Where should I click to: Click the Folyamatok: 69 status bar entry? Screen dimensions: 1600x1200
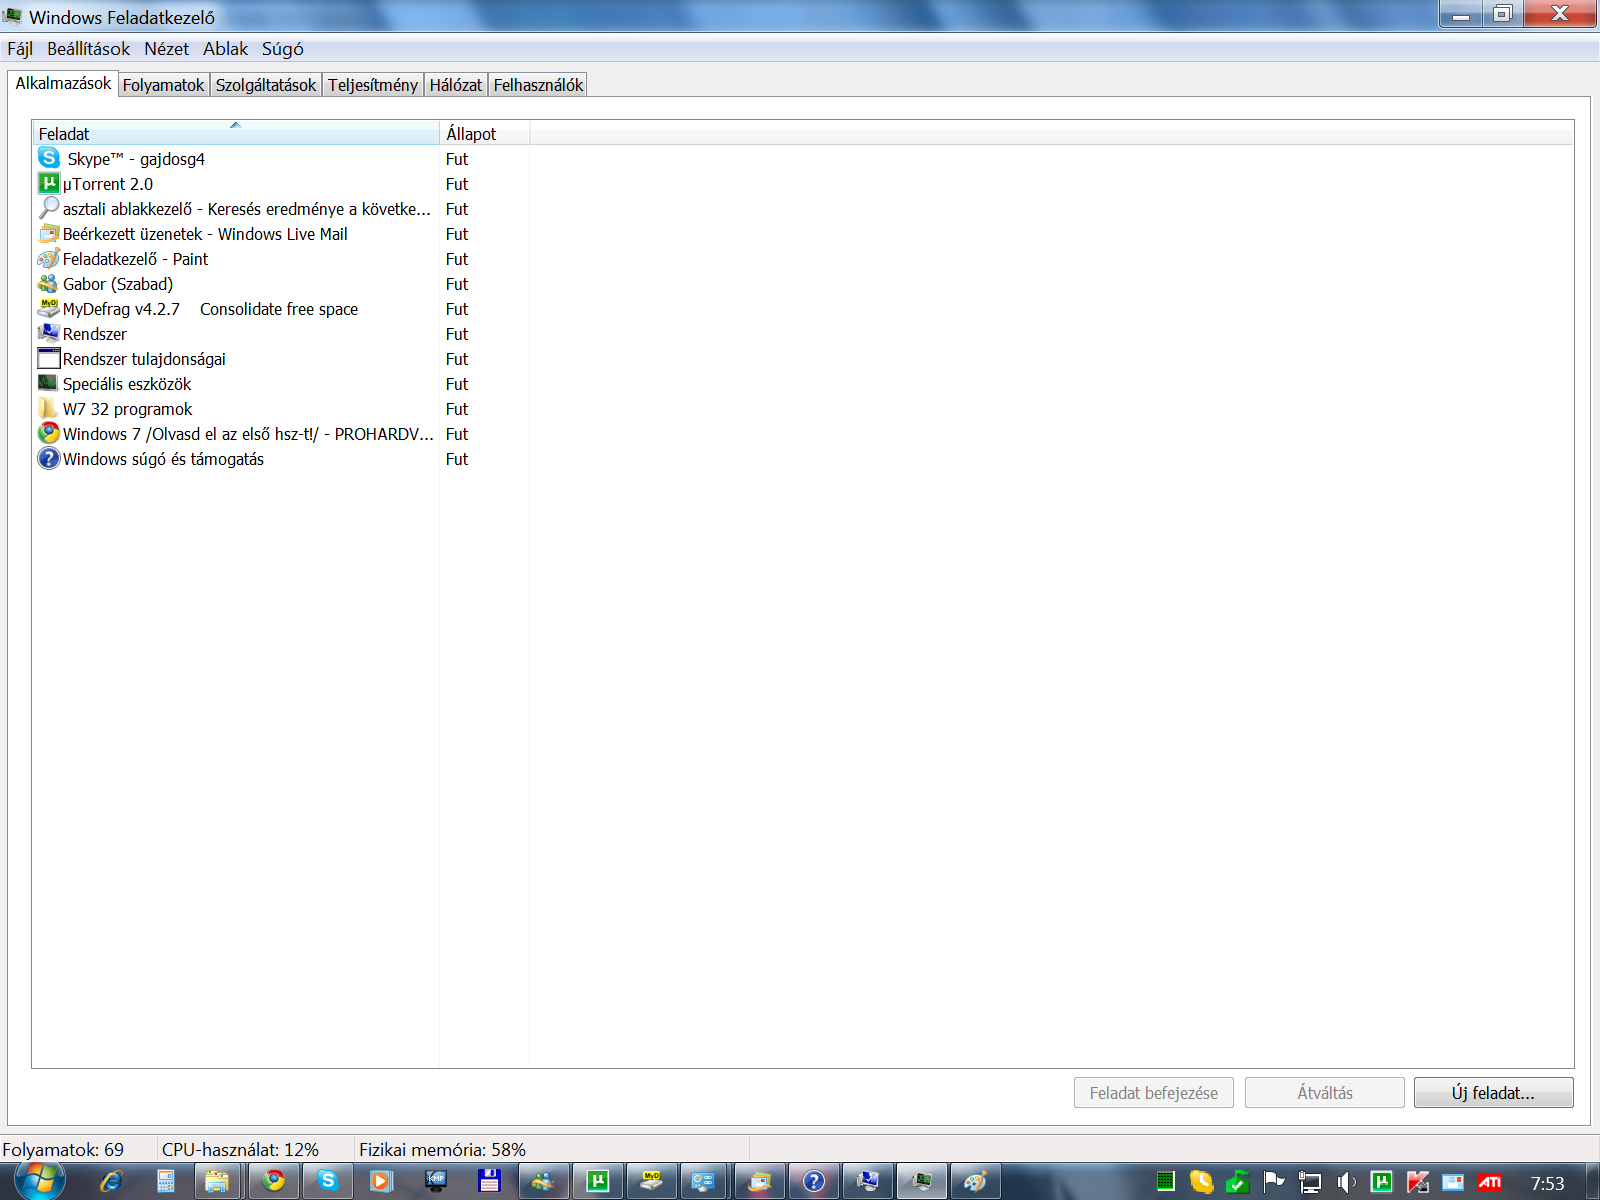click(x=63, y=1150)
